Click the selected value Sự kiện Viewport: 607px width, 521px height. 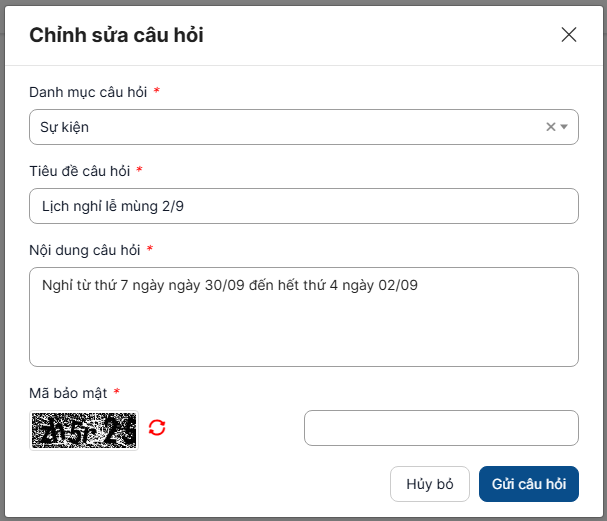click(65, 127)
